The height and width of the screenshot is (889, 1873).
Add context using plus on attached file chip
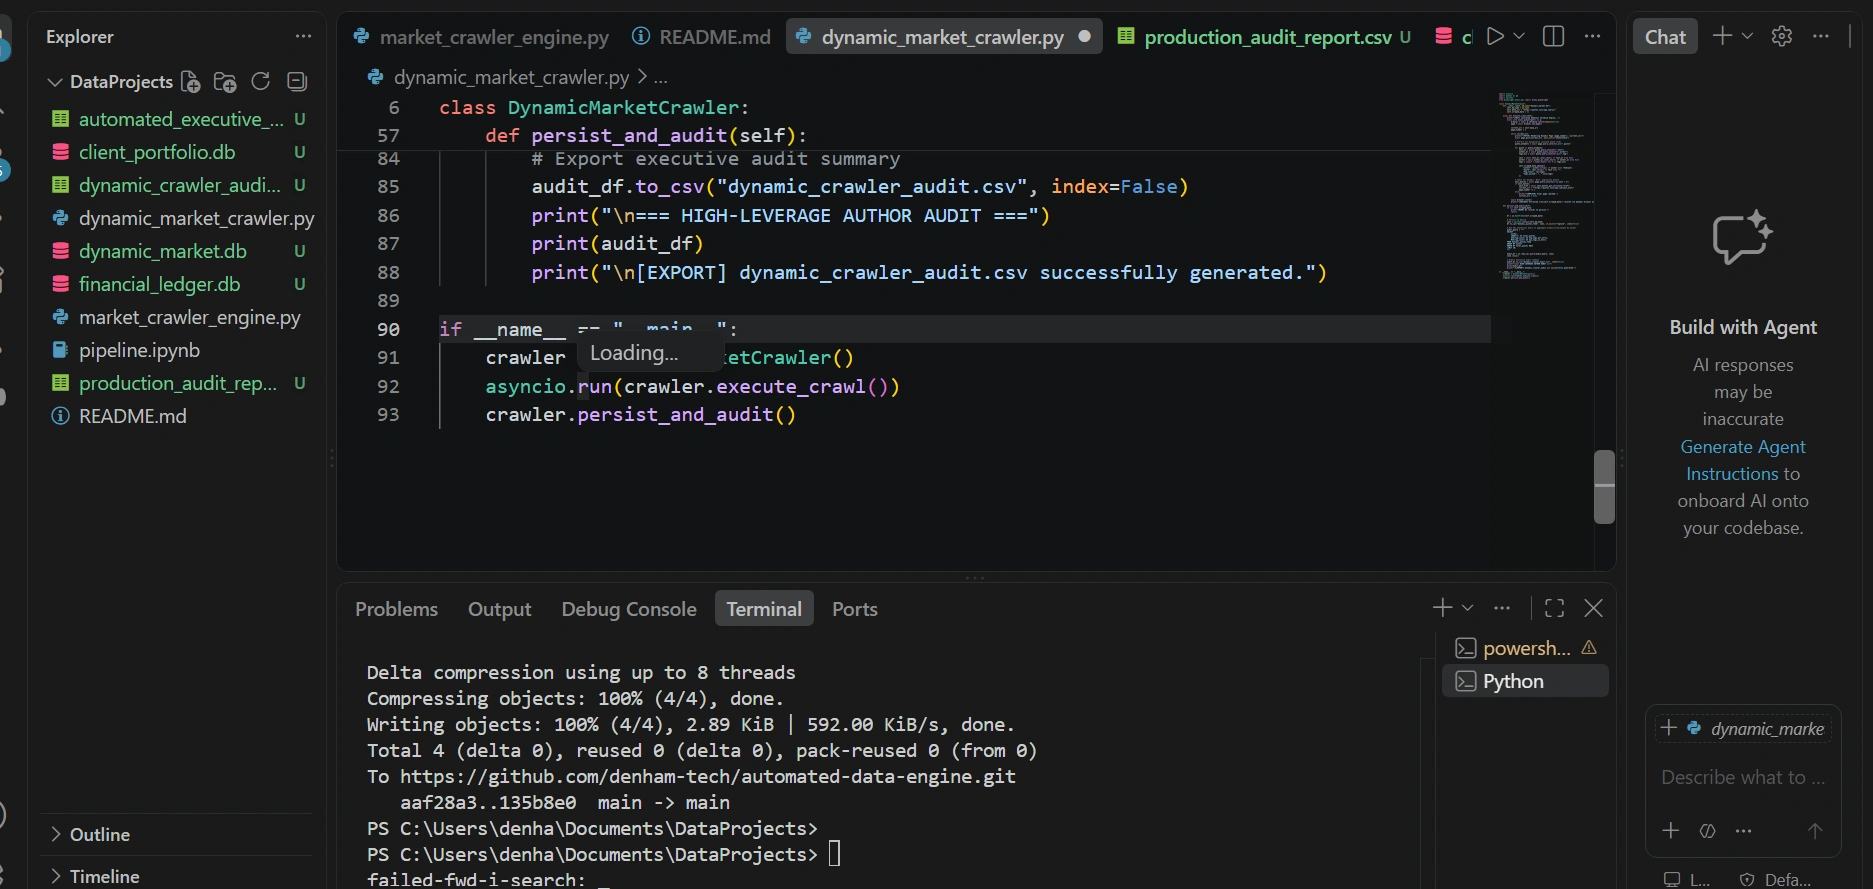click(1668, 728)
